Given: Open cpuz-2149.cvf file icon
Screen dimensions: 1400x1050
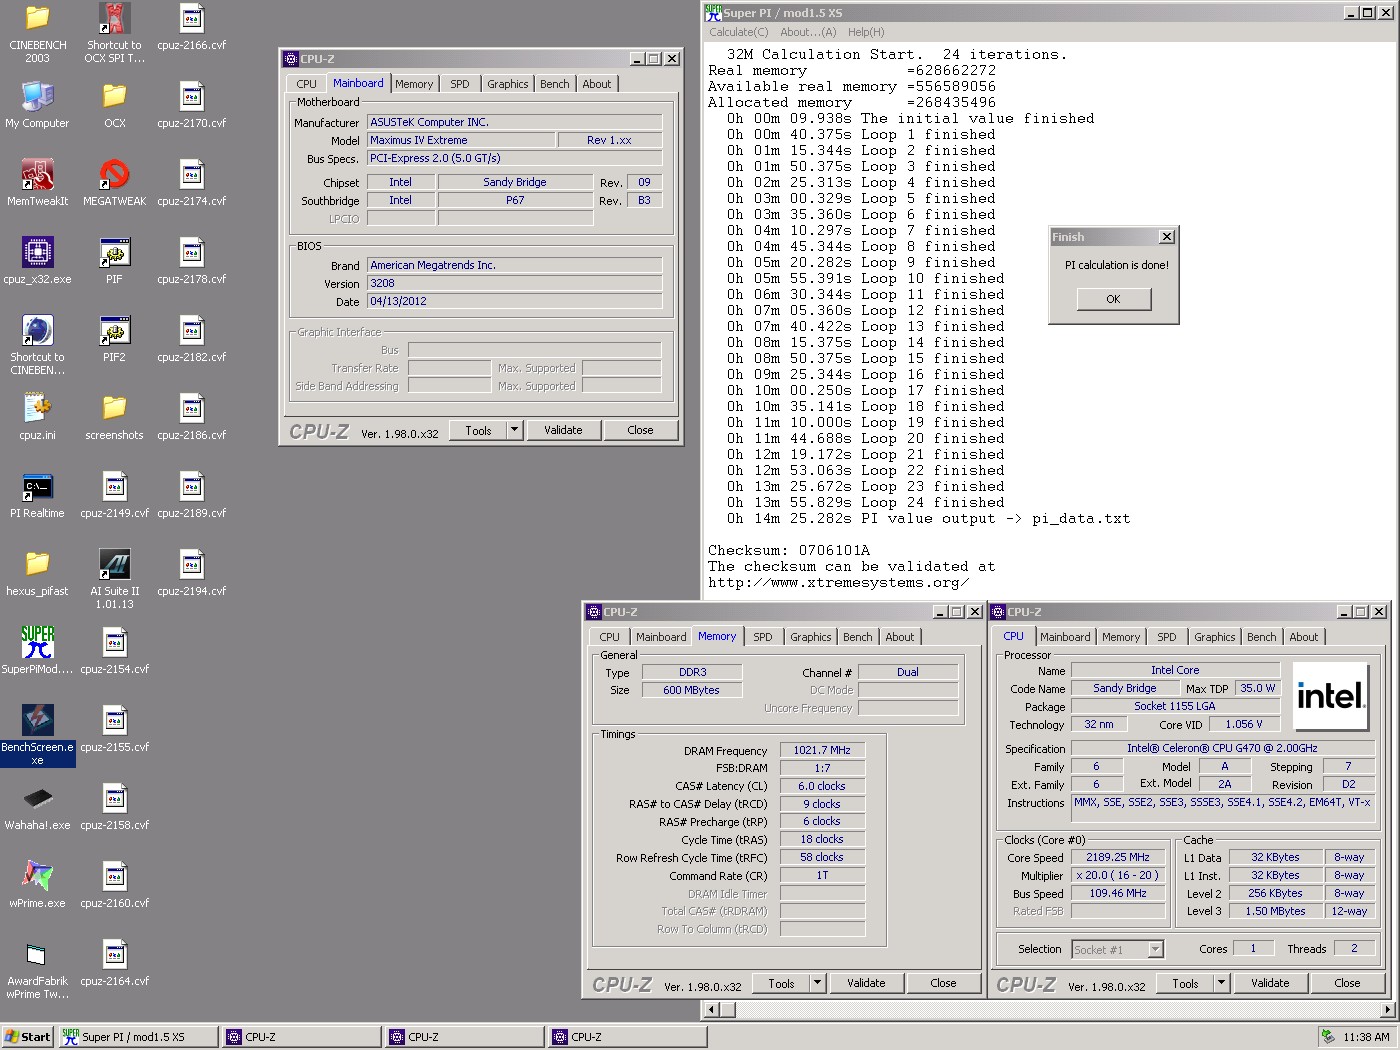Looking at the screenshot, I should (x=114, y=487).
